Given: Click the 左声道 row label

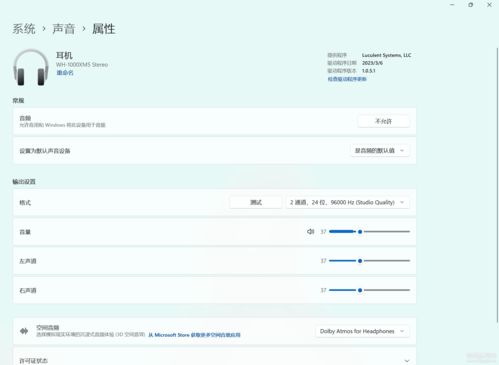Looking at the screenshot, I should (x=28, y=261).
